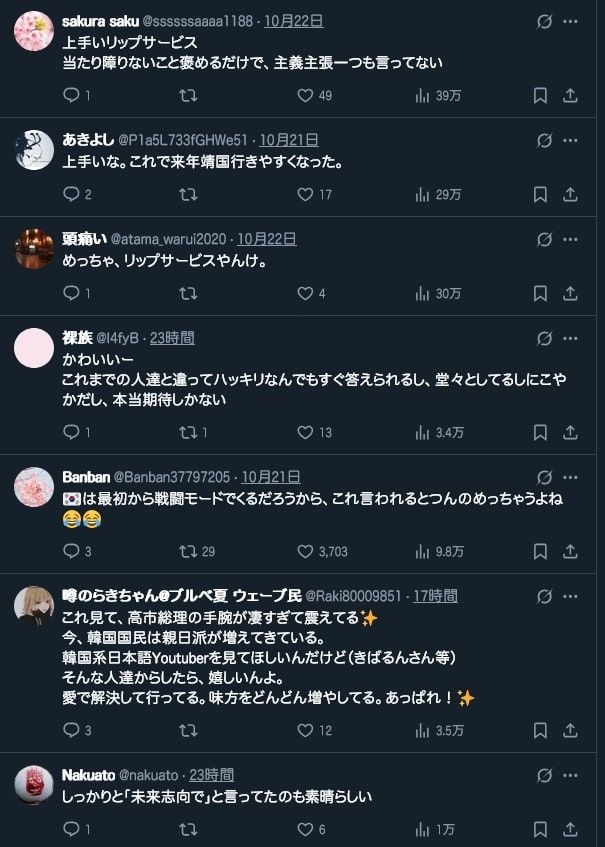Share the tweet posted by 裸族

pyautogui.click(x=570, y=432)
